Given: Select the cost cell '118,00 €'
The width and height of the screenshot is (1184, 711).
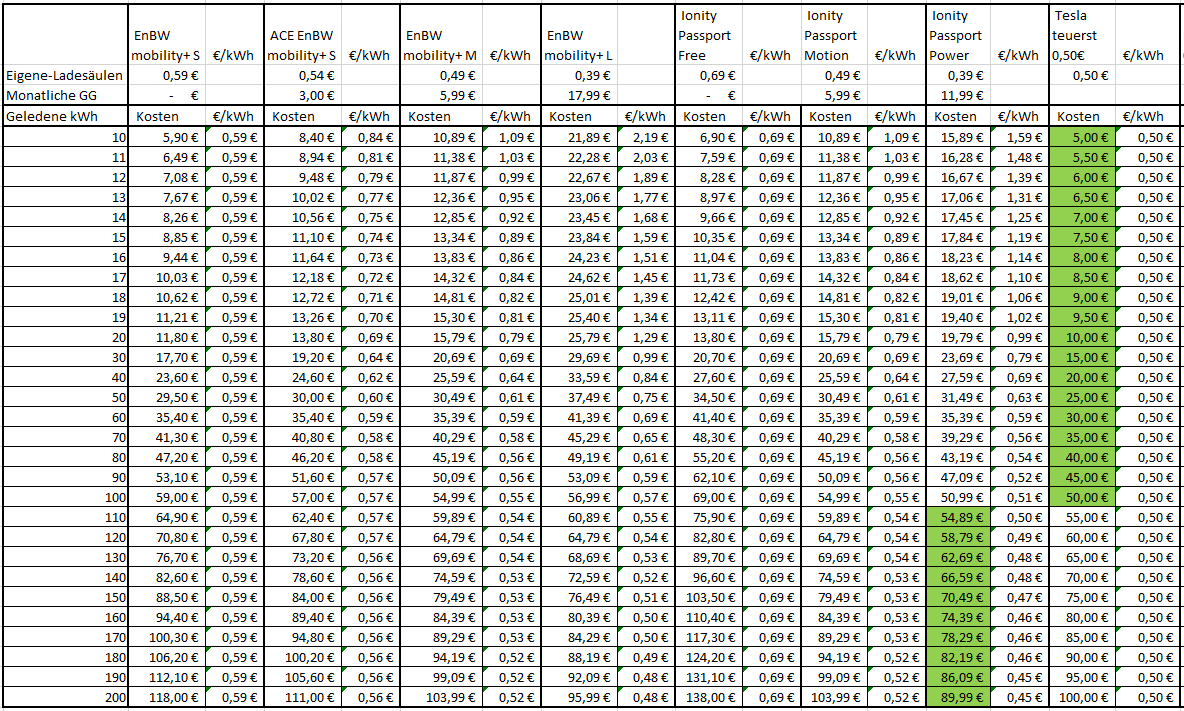Looking at the screenshot, I should (166, 697).
